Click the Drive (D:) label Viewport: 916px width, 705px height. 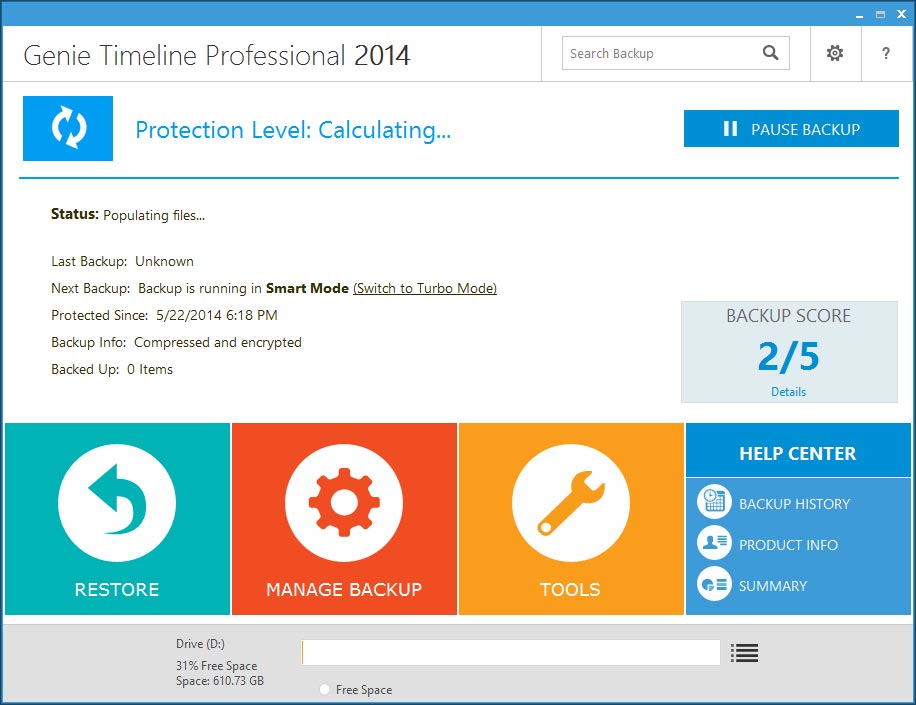coord(200,644)
